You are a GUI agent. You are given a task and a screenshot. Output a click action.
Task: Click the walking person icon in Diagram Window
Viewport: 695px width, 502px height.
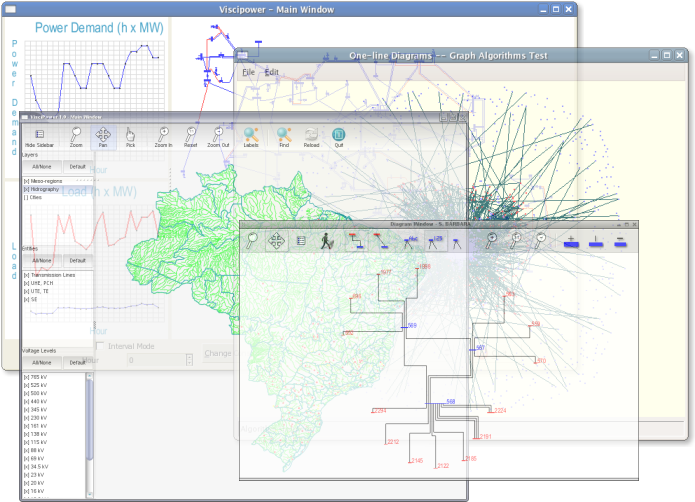(x=327, y=241)
